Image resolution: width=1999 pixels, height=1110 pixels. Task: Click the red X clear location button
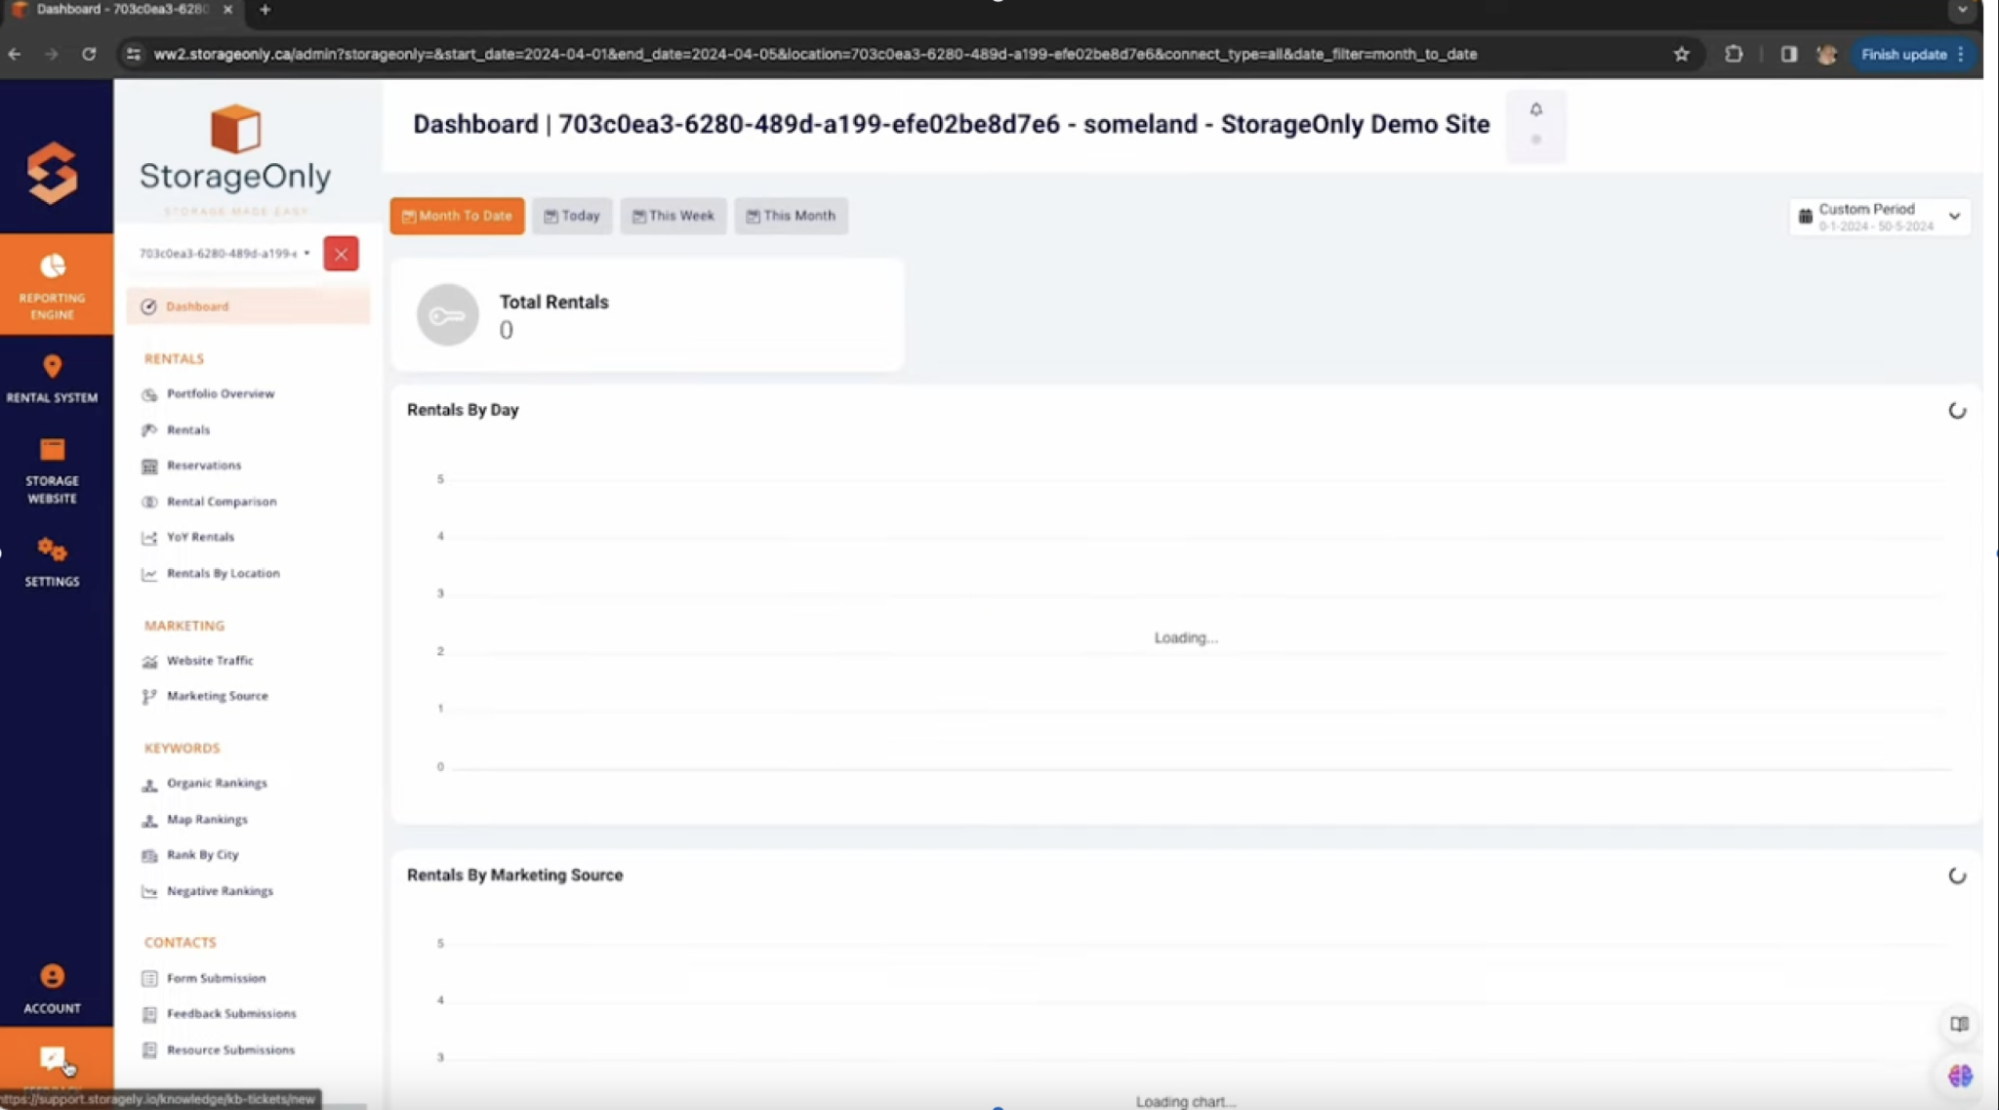point(341,254)
